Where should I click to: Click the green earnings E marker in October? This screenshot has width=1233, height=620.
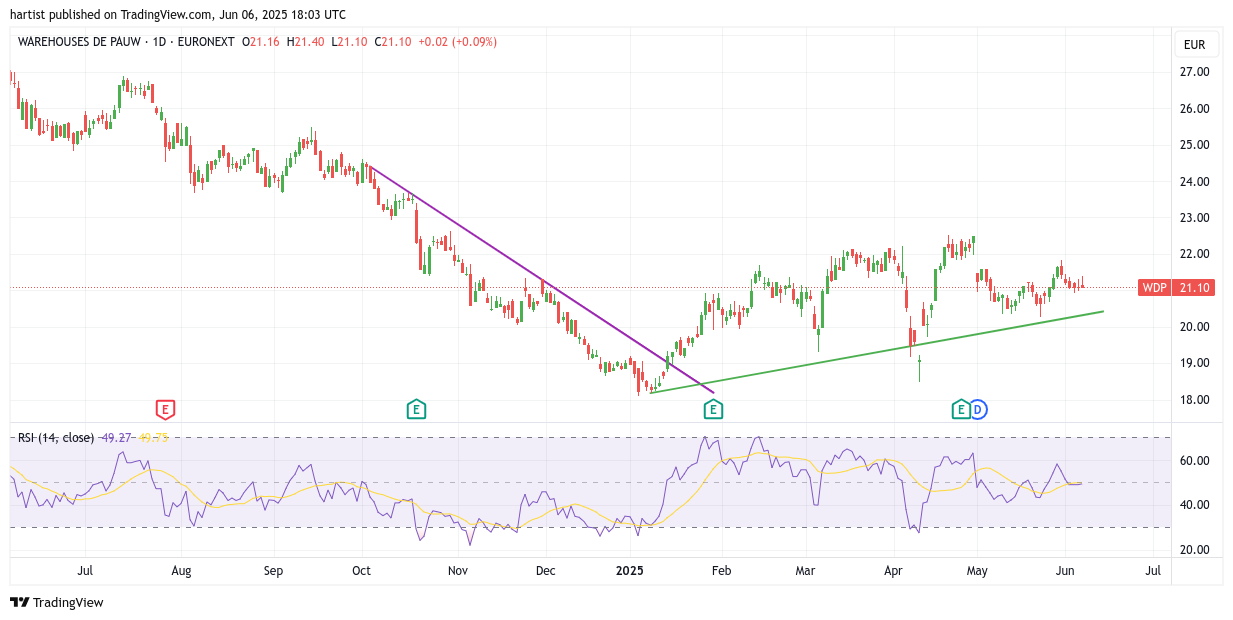[416, 409]
